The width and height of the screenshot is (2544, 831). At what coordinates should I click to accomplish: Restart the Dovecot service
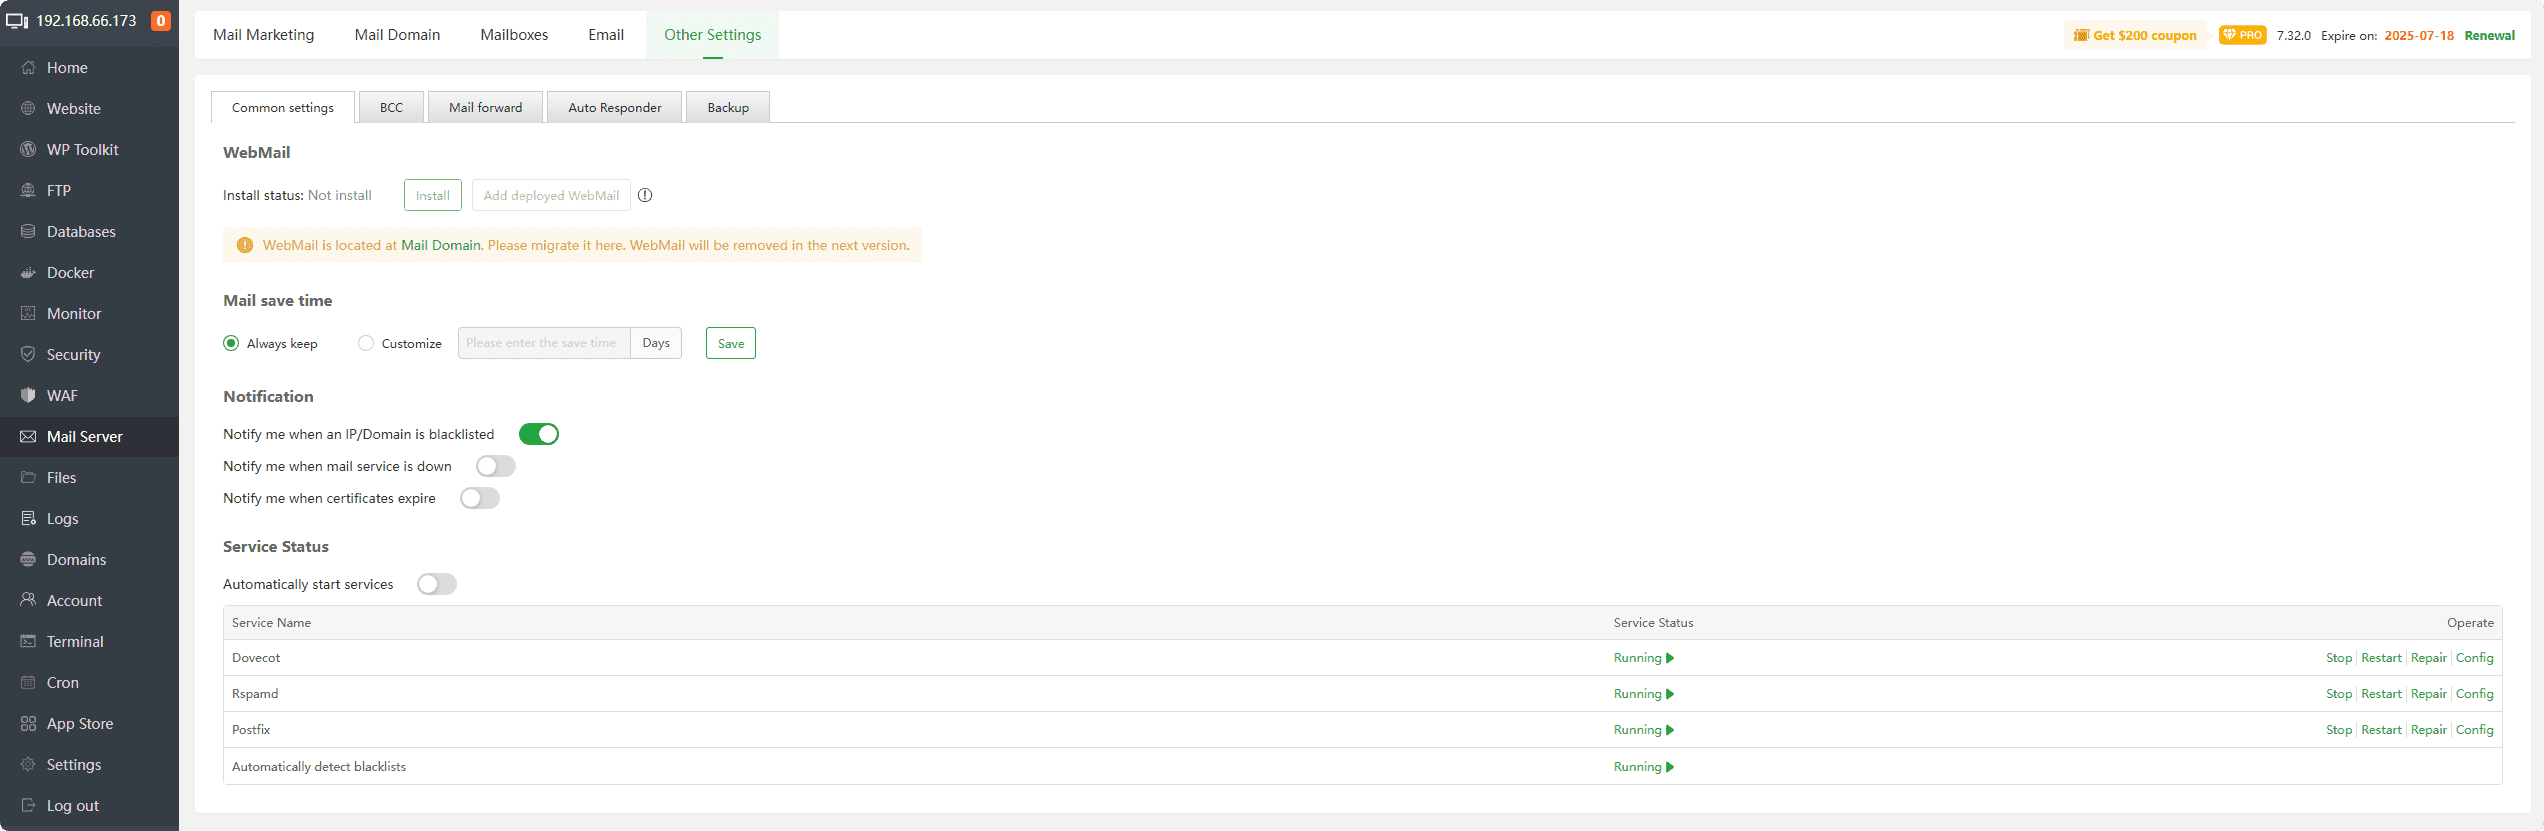coord(2381,658)
